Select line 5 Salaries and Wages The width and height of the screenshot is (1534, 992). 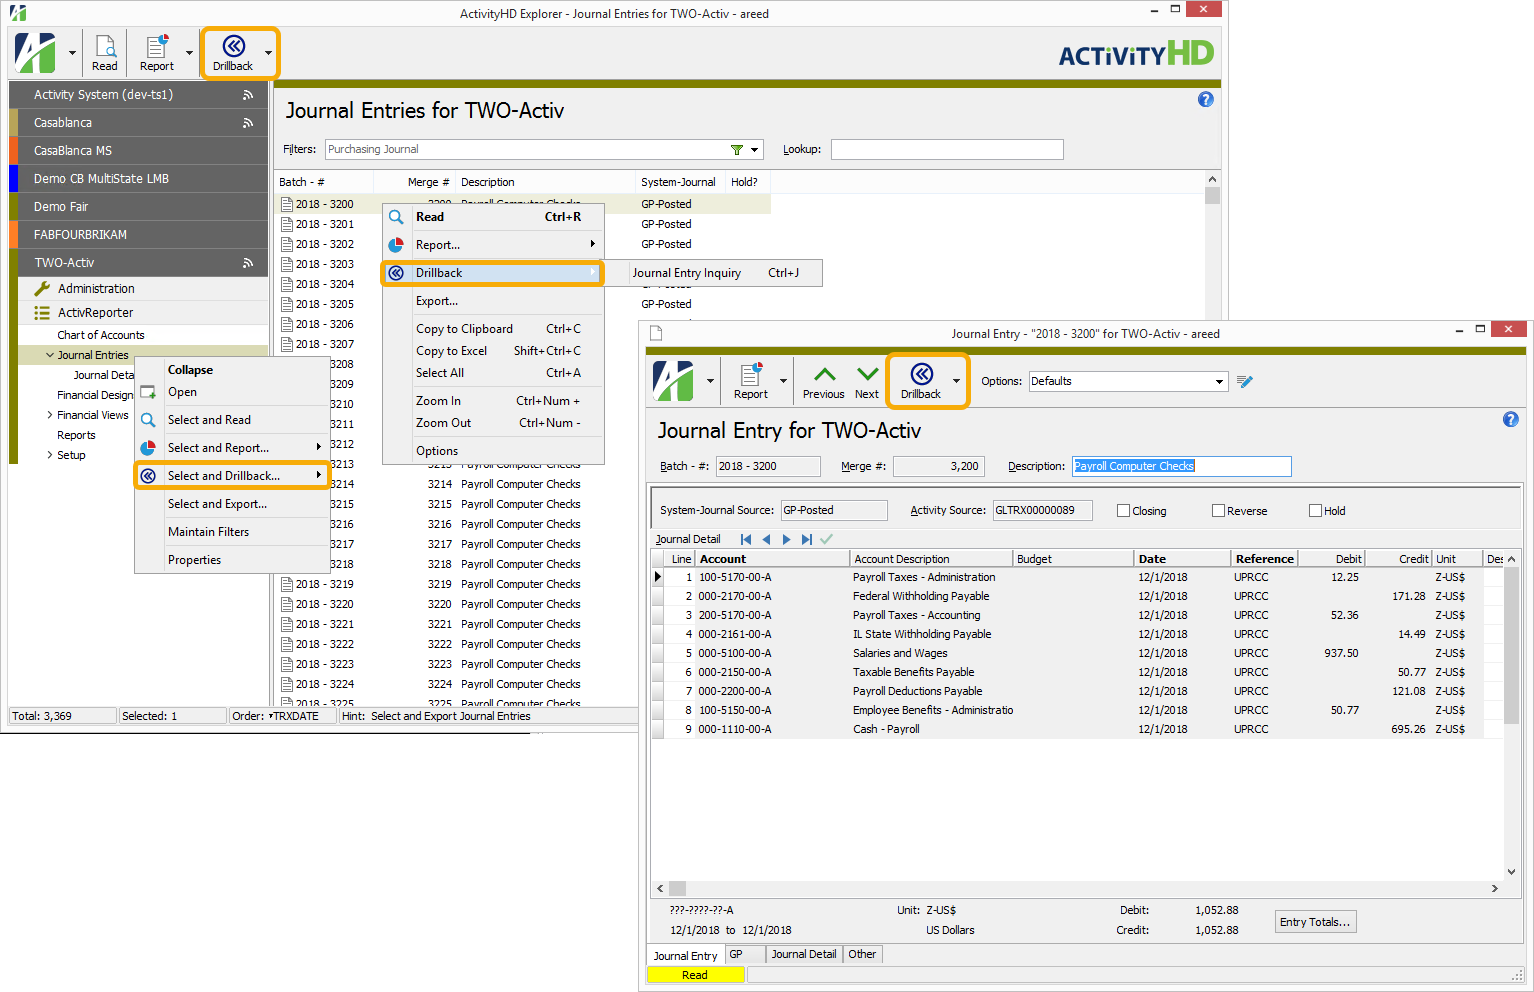pos(1076,653)
